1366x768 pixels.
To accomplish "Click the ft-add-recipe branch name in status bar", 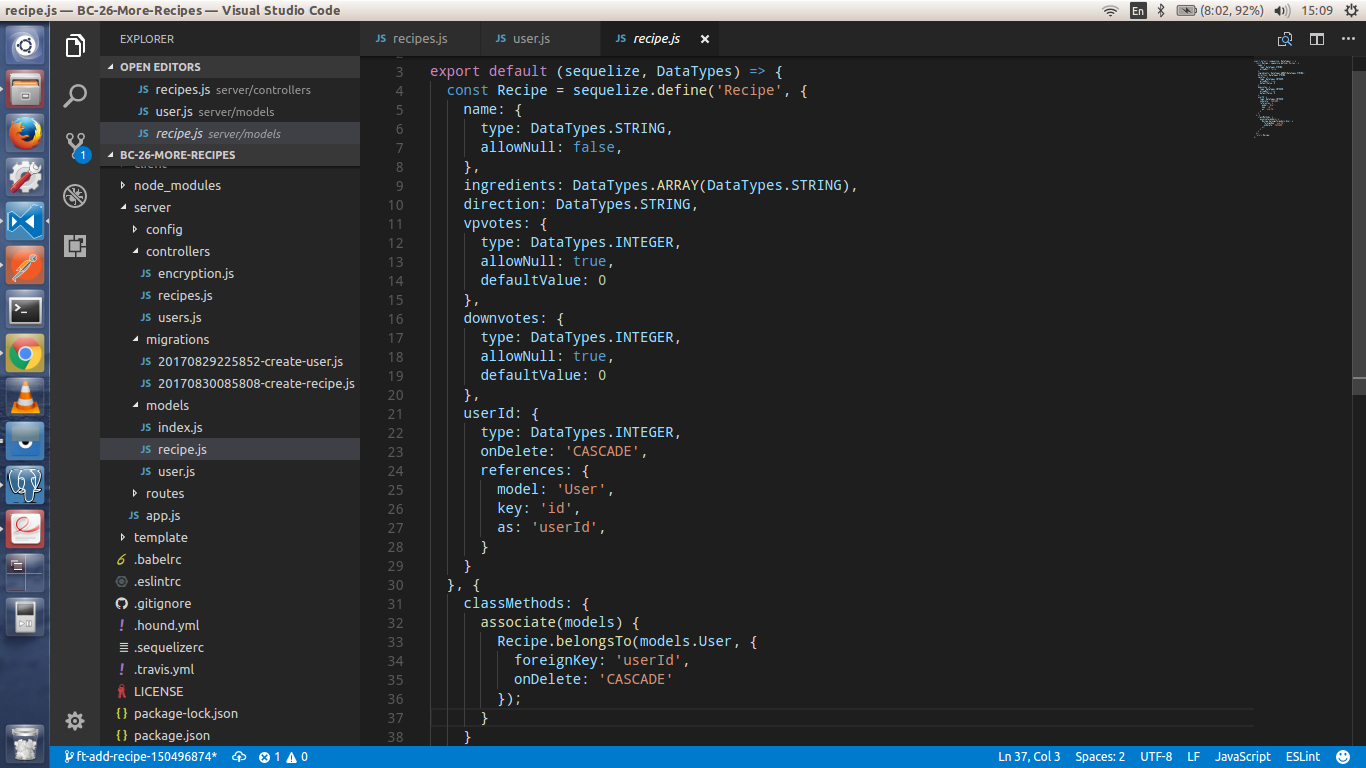I will 146,757.
